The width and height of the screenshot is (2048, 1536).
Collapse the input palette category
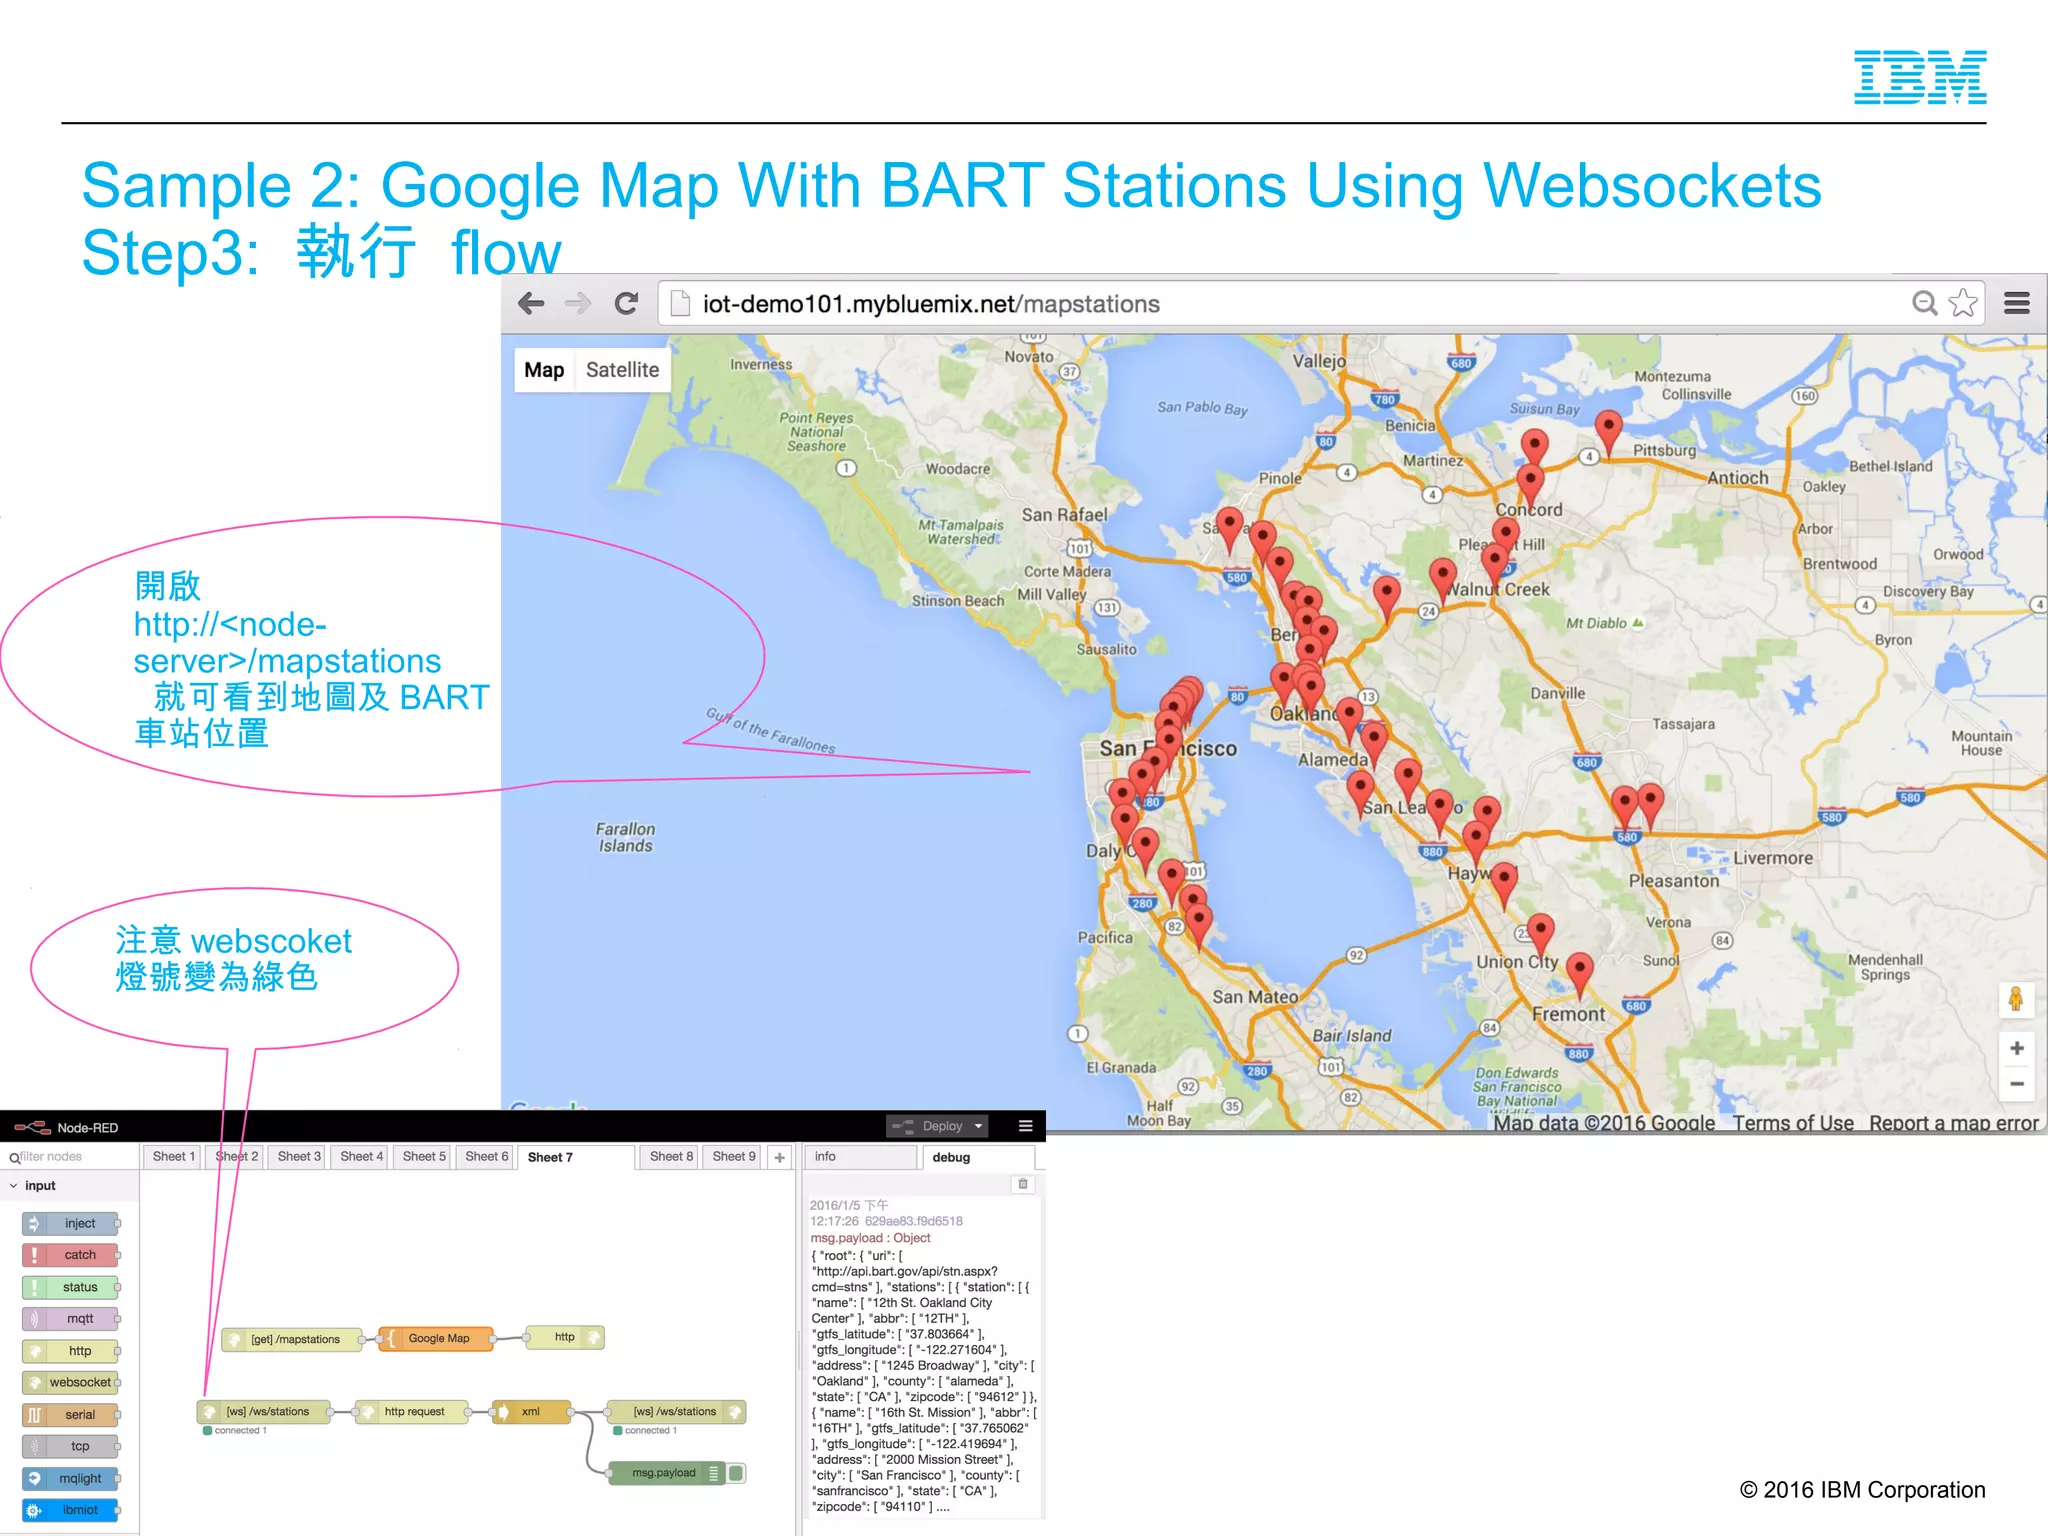(x=70, y=1185)
